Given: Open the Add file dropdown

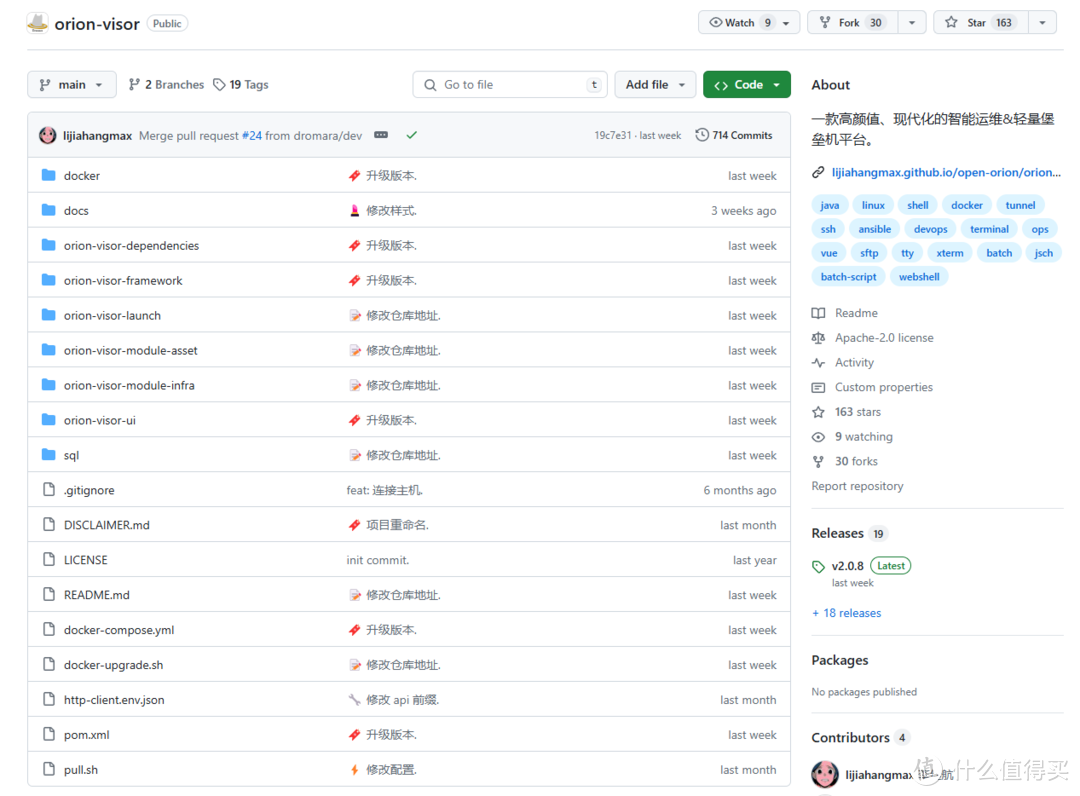Looking at the screenshot, I should tap(655, 85).
